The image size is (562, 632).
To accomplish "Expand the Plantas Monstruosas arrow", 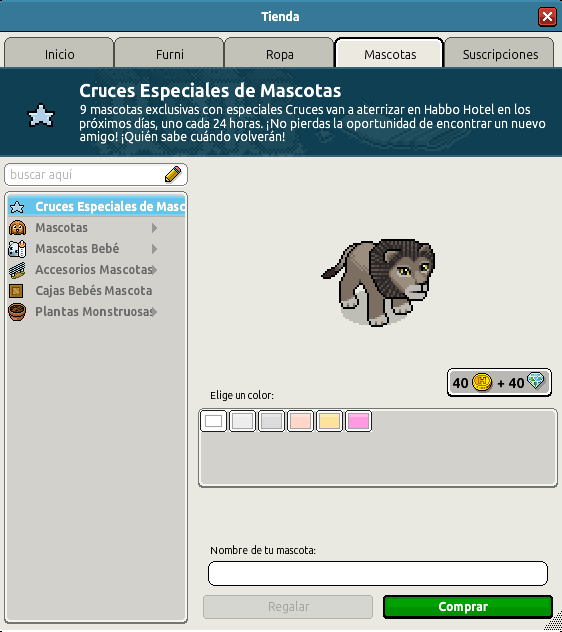I will 154,312.
